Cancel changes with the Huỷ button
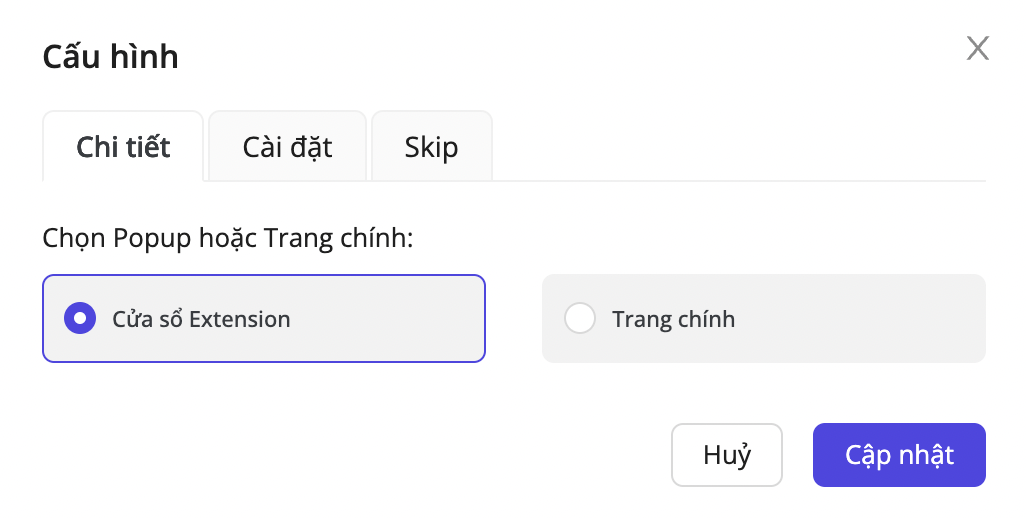The width and height of the screenshot is (1026, 518). click(x=727, y=455)
